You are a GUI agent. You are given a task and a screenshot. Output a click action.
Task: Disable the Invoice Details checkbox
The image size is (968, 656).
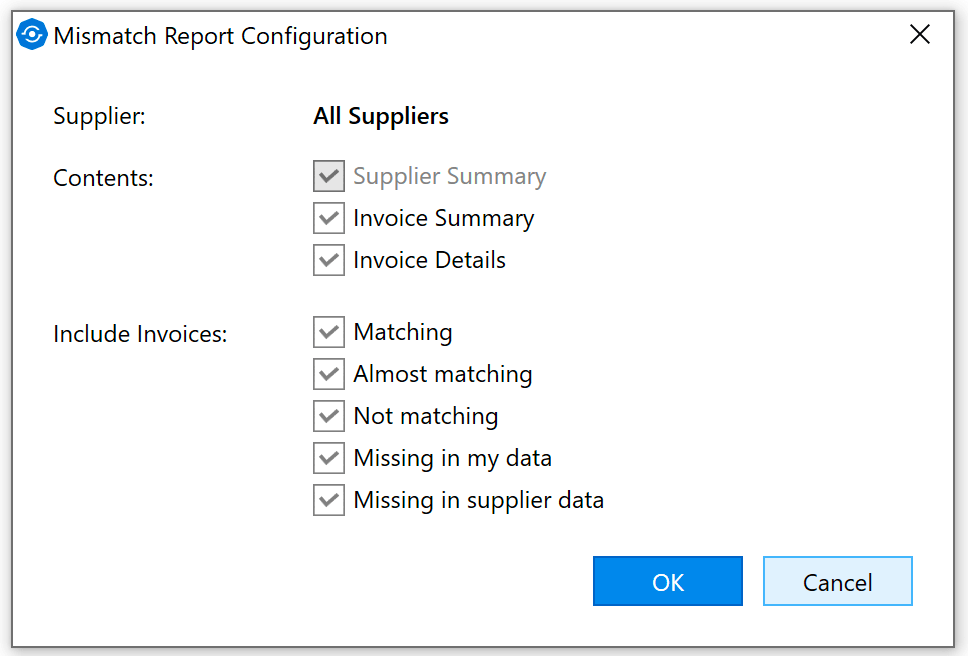coord(329,261)
